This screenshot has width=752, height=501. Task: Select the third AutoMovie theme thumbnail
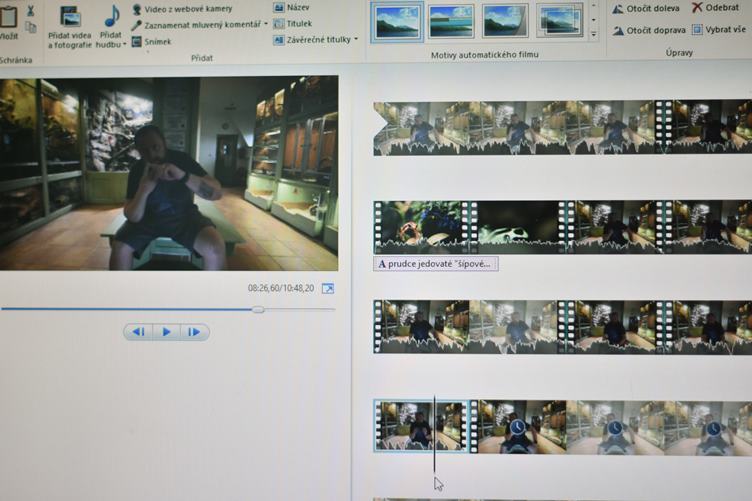(505, 21)
